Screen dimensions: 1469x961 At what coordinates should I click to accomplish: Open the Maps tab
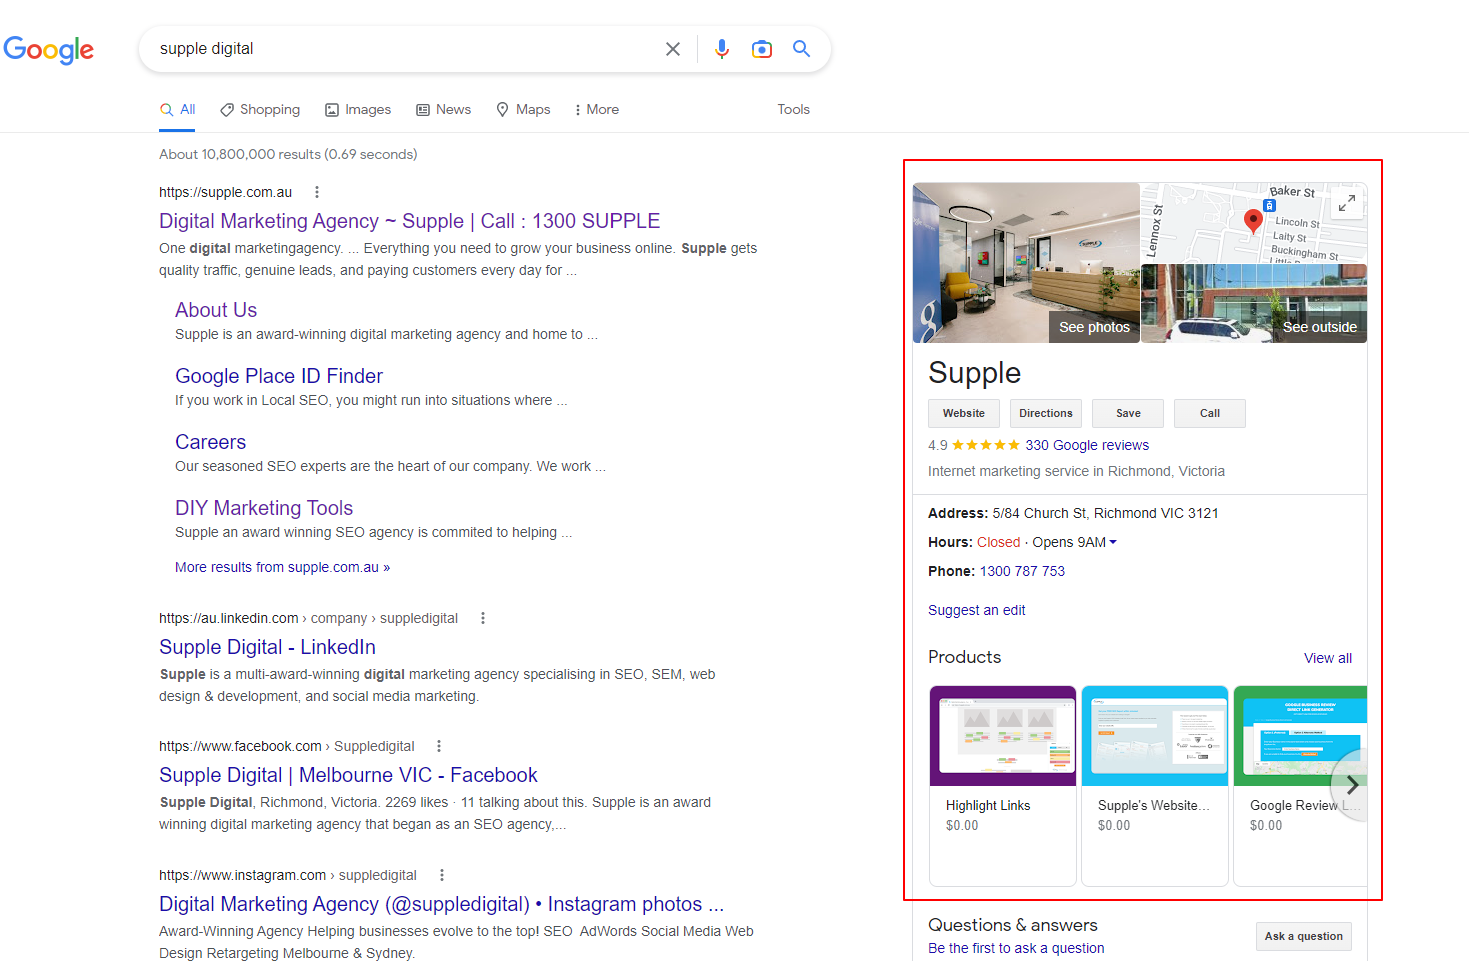(x=523, y=110)
